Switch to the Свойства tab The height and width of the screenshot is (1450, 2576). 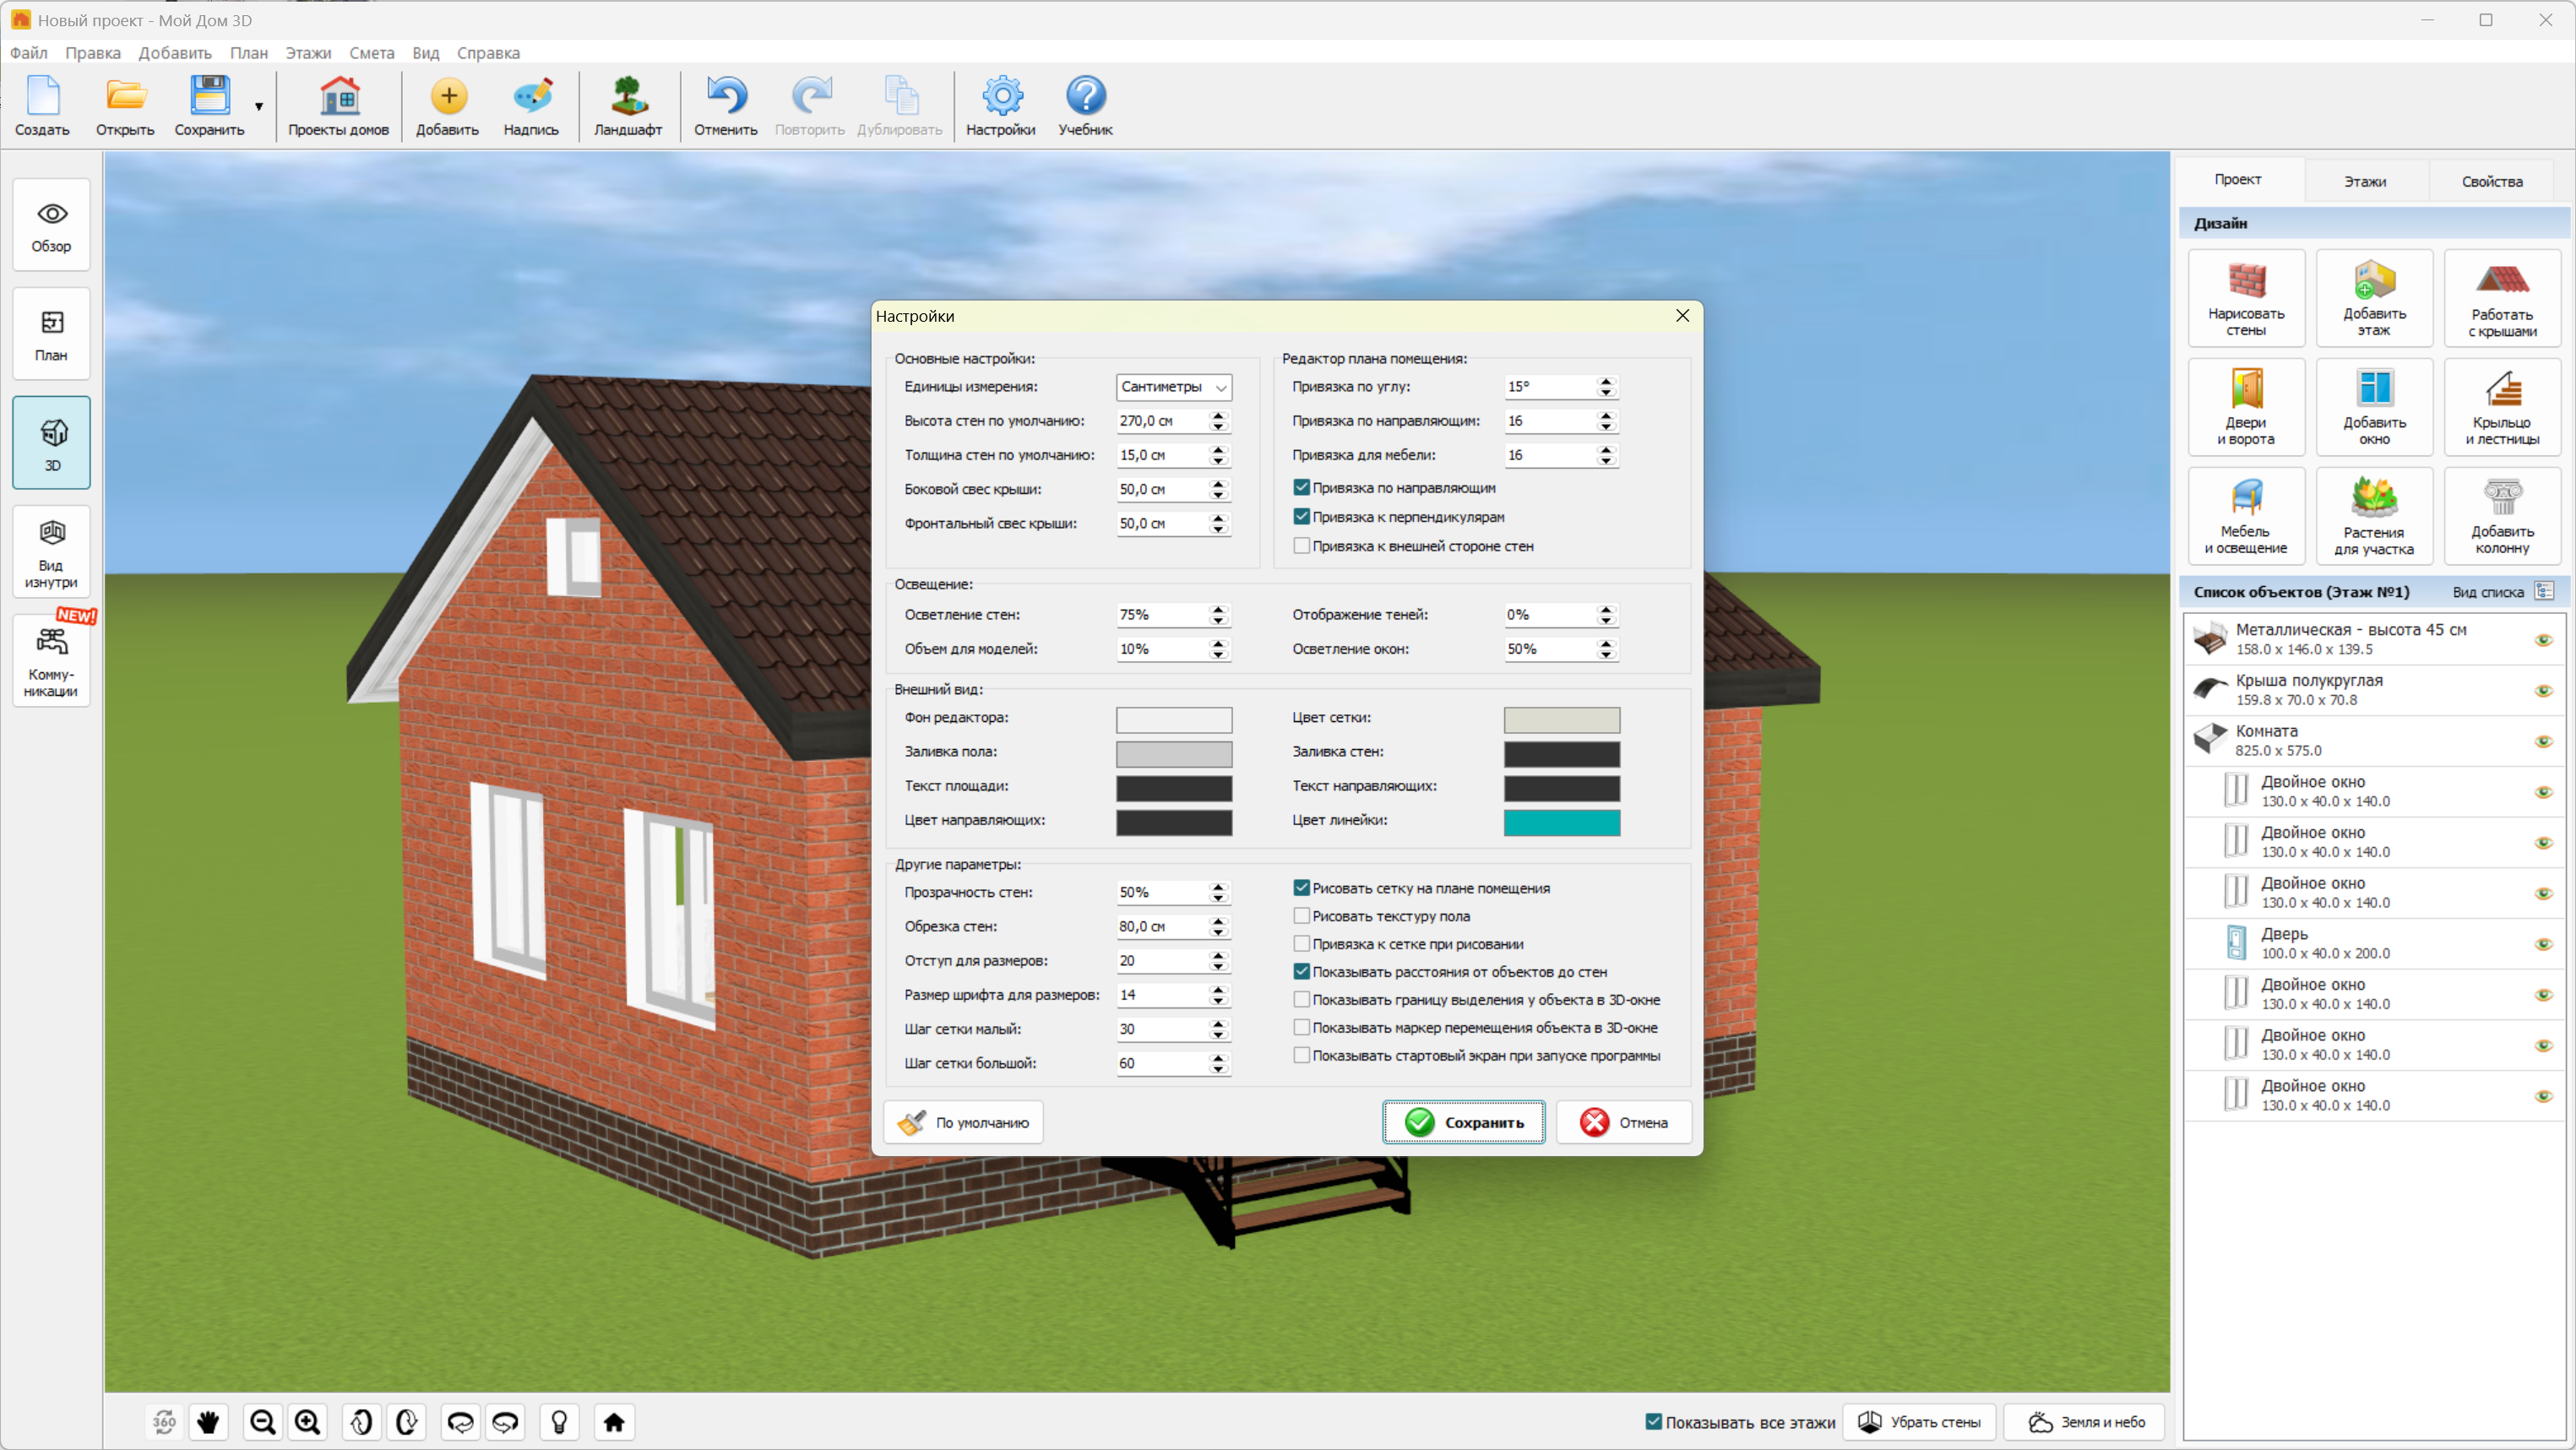coord(2491,181)
